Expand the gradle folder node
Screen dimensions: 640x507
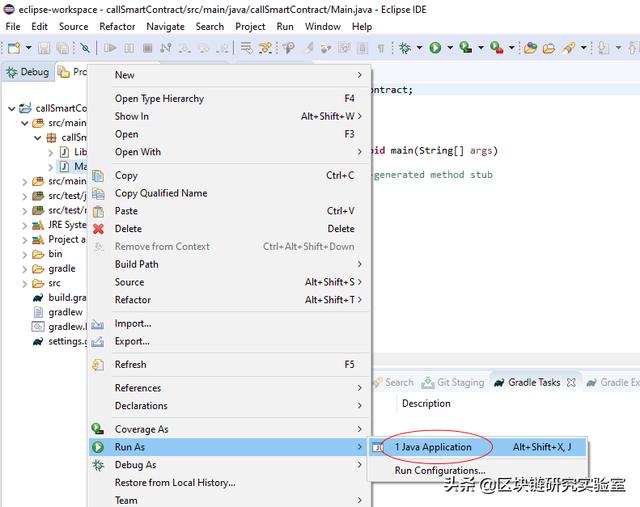point(24,269)
